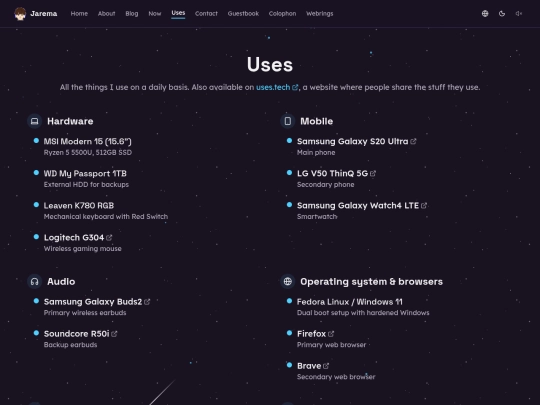540x405 pixels.
Task: Open the LG V50 ThinQ 5G link
Action: point(333,174)
